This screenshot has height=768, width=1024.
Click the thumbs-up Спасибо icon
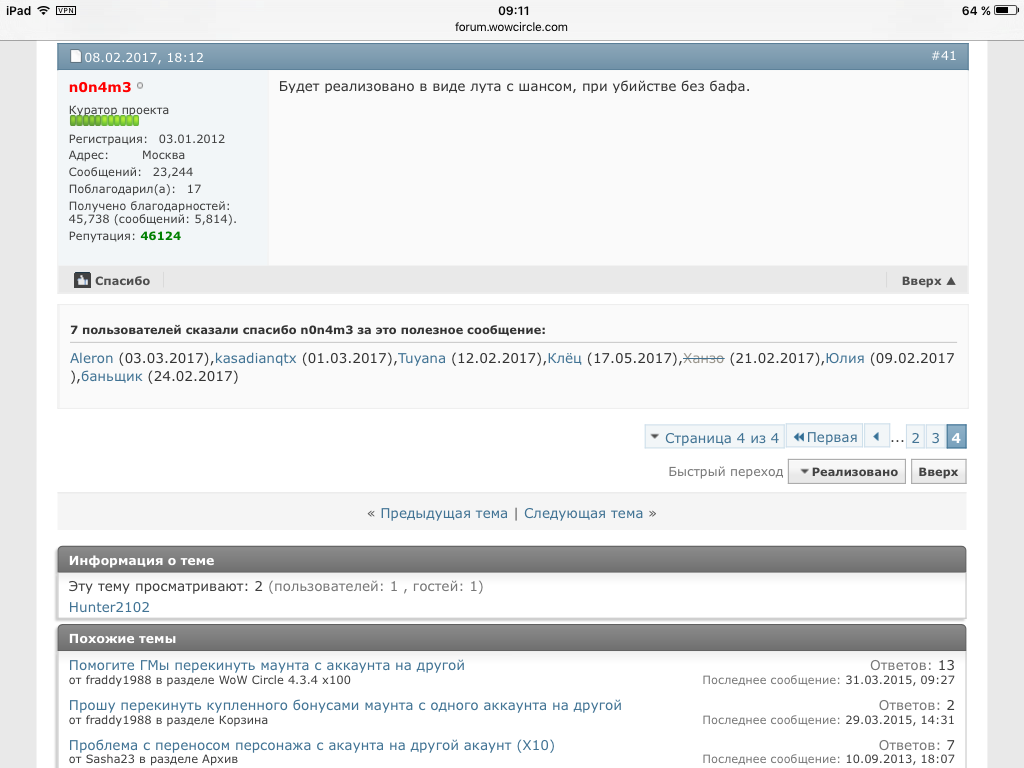[82, 281]
